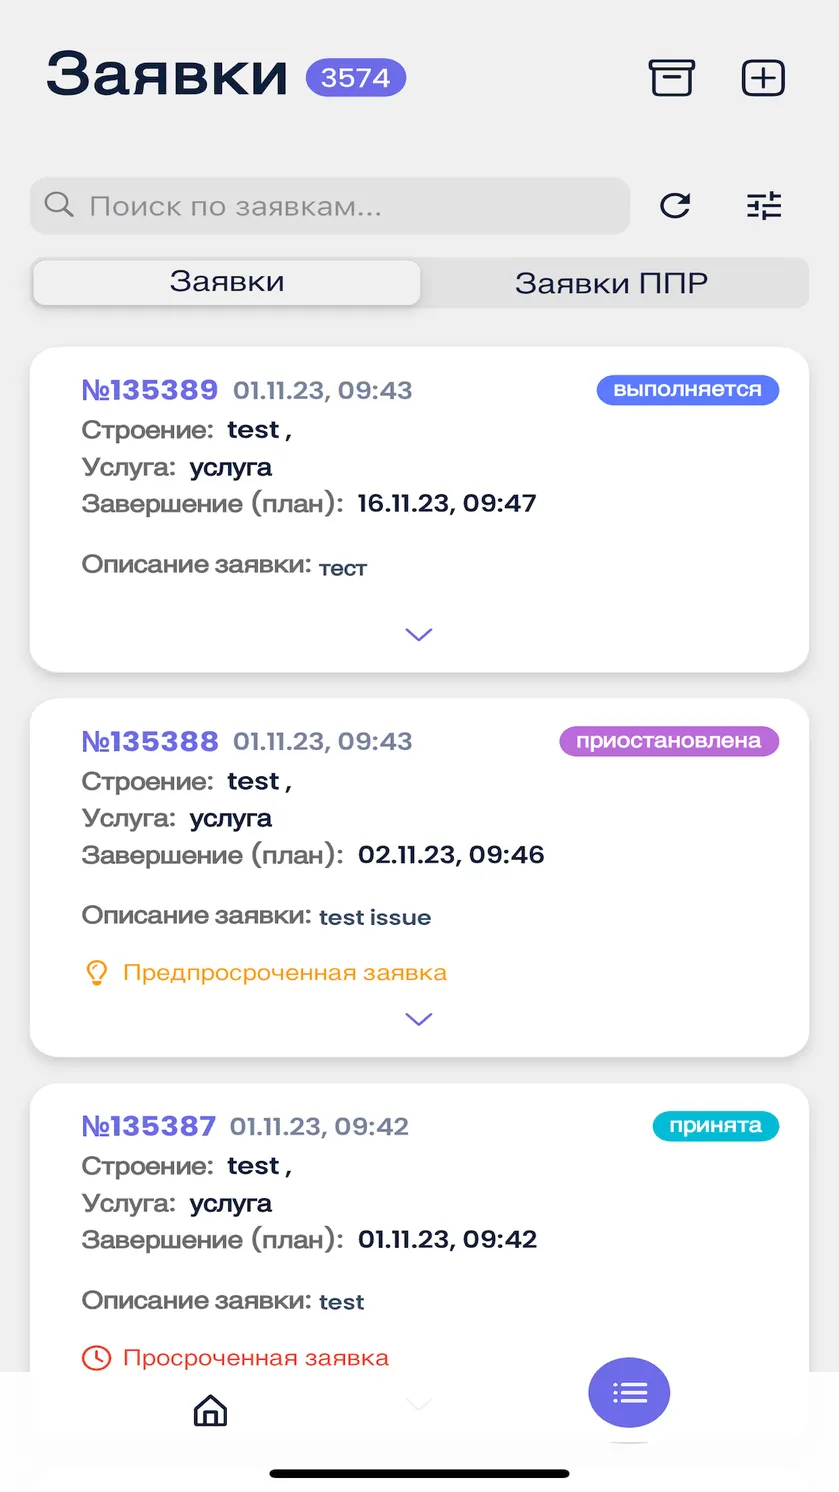Tap the add new request plus icon
This screenshot has height=1492, width=839.
[x=763, y=78]
